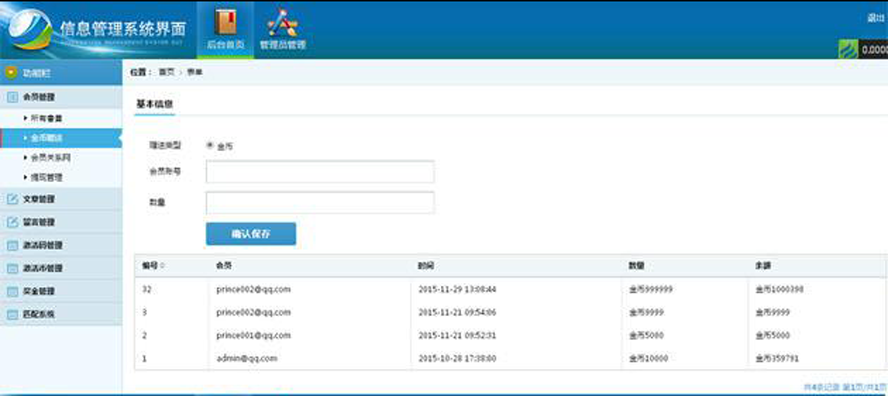888x396 pixels.
Task: Click the 金币10000 quantity cell
Action: [x=648, y=359]
